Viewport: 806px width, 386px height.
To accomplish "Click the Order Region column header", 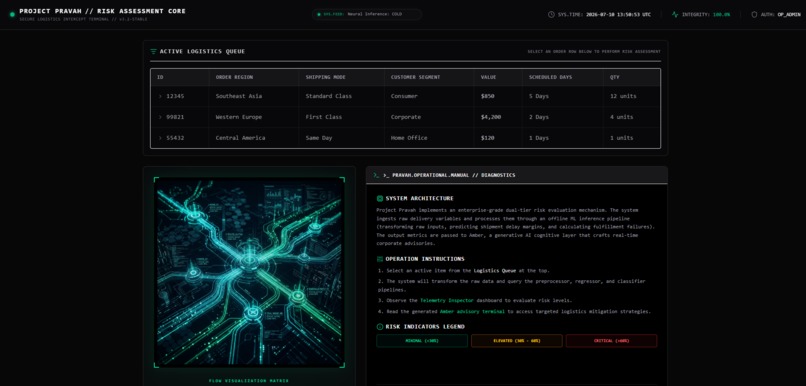I will pos(254,77).
